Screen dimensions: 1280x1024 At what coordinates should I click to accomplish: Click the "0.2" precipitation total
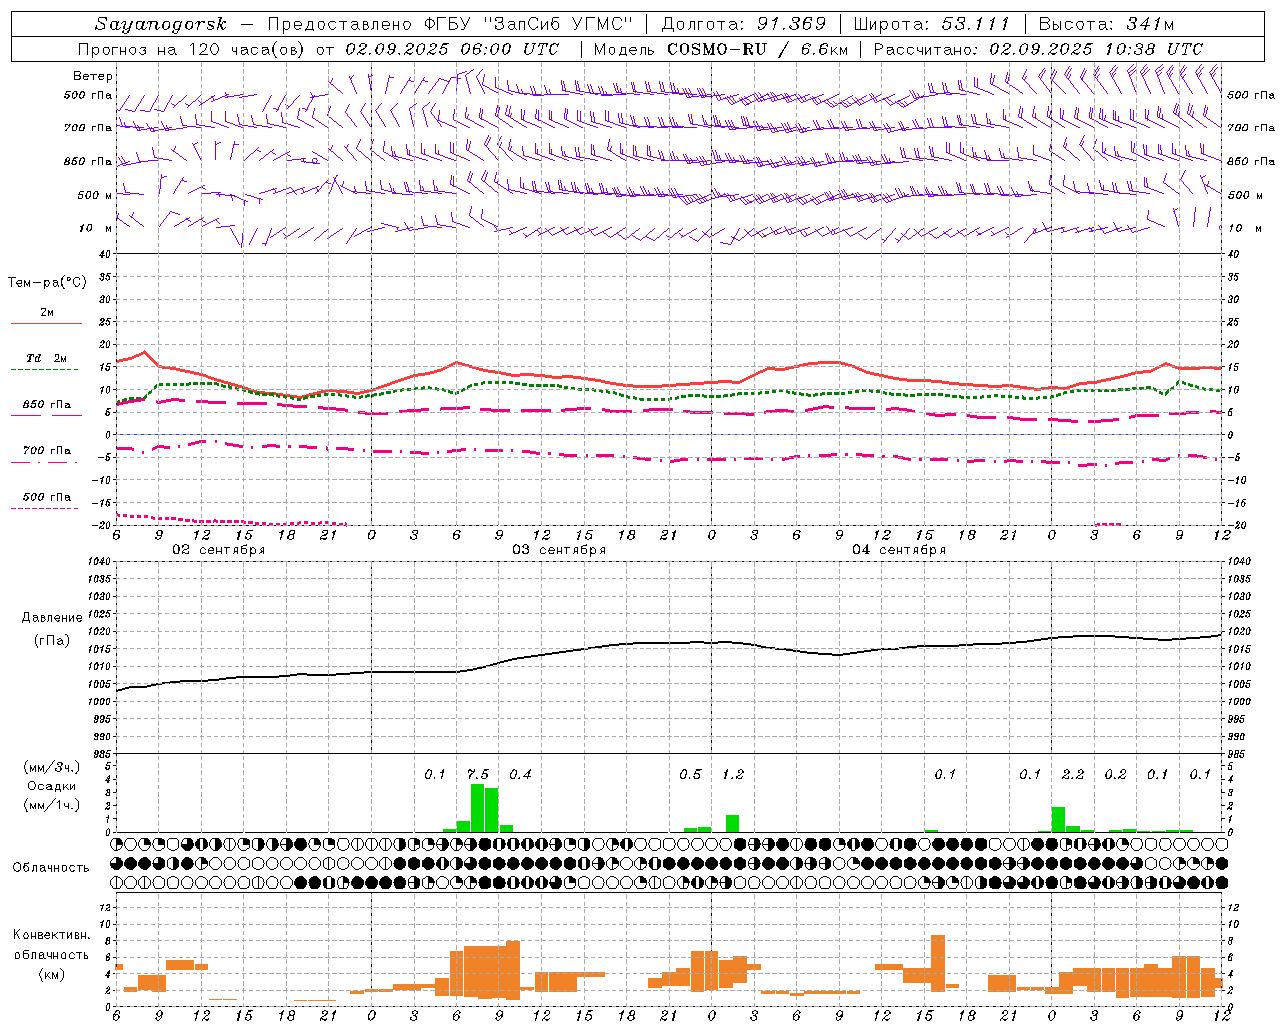point(1115,775)
